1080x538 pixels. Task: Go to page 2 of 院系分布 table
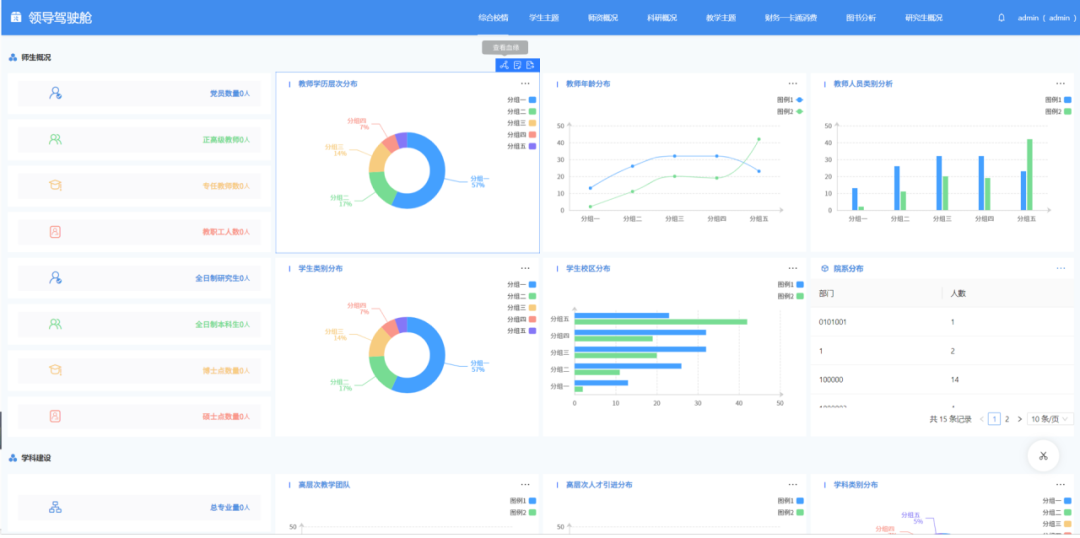tap(1007, 419)
